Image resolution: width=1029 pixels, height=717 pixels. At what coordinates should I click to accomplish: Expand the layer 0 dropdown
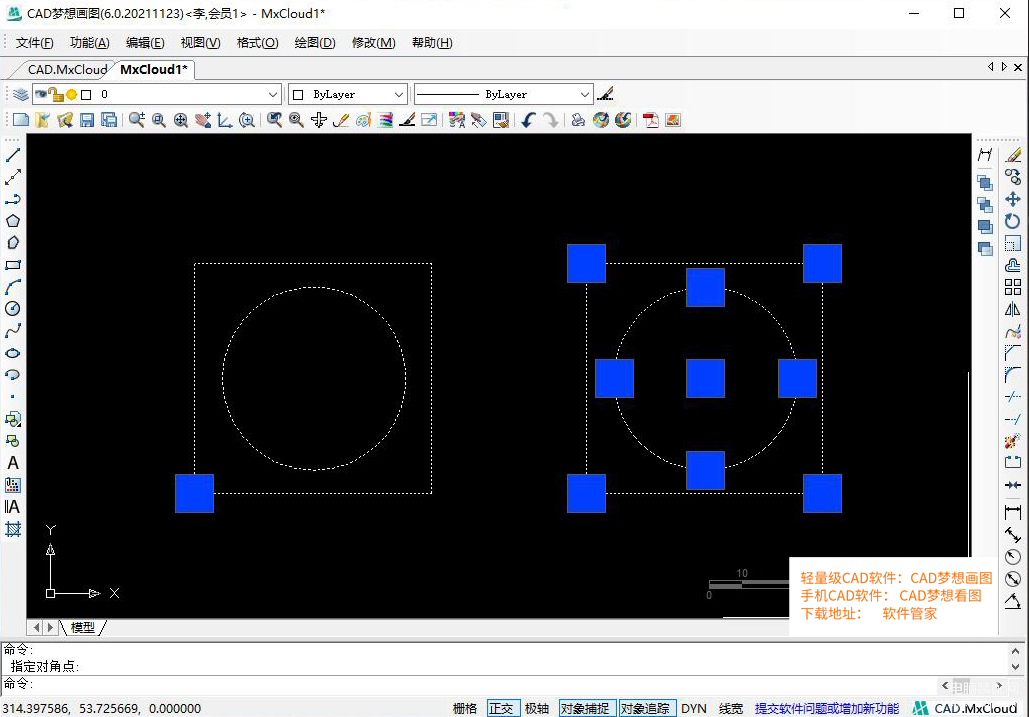click(273, 94)
